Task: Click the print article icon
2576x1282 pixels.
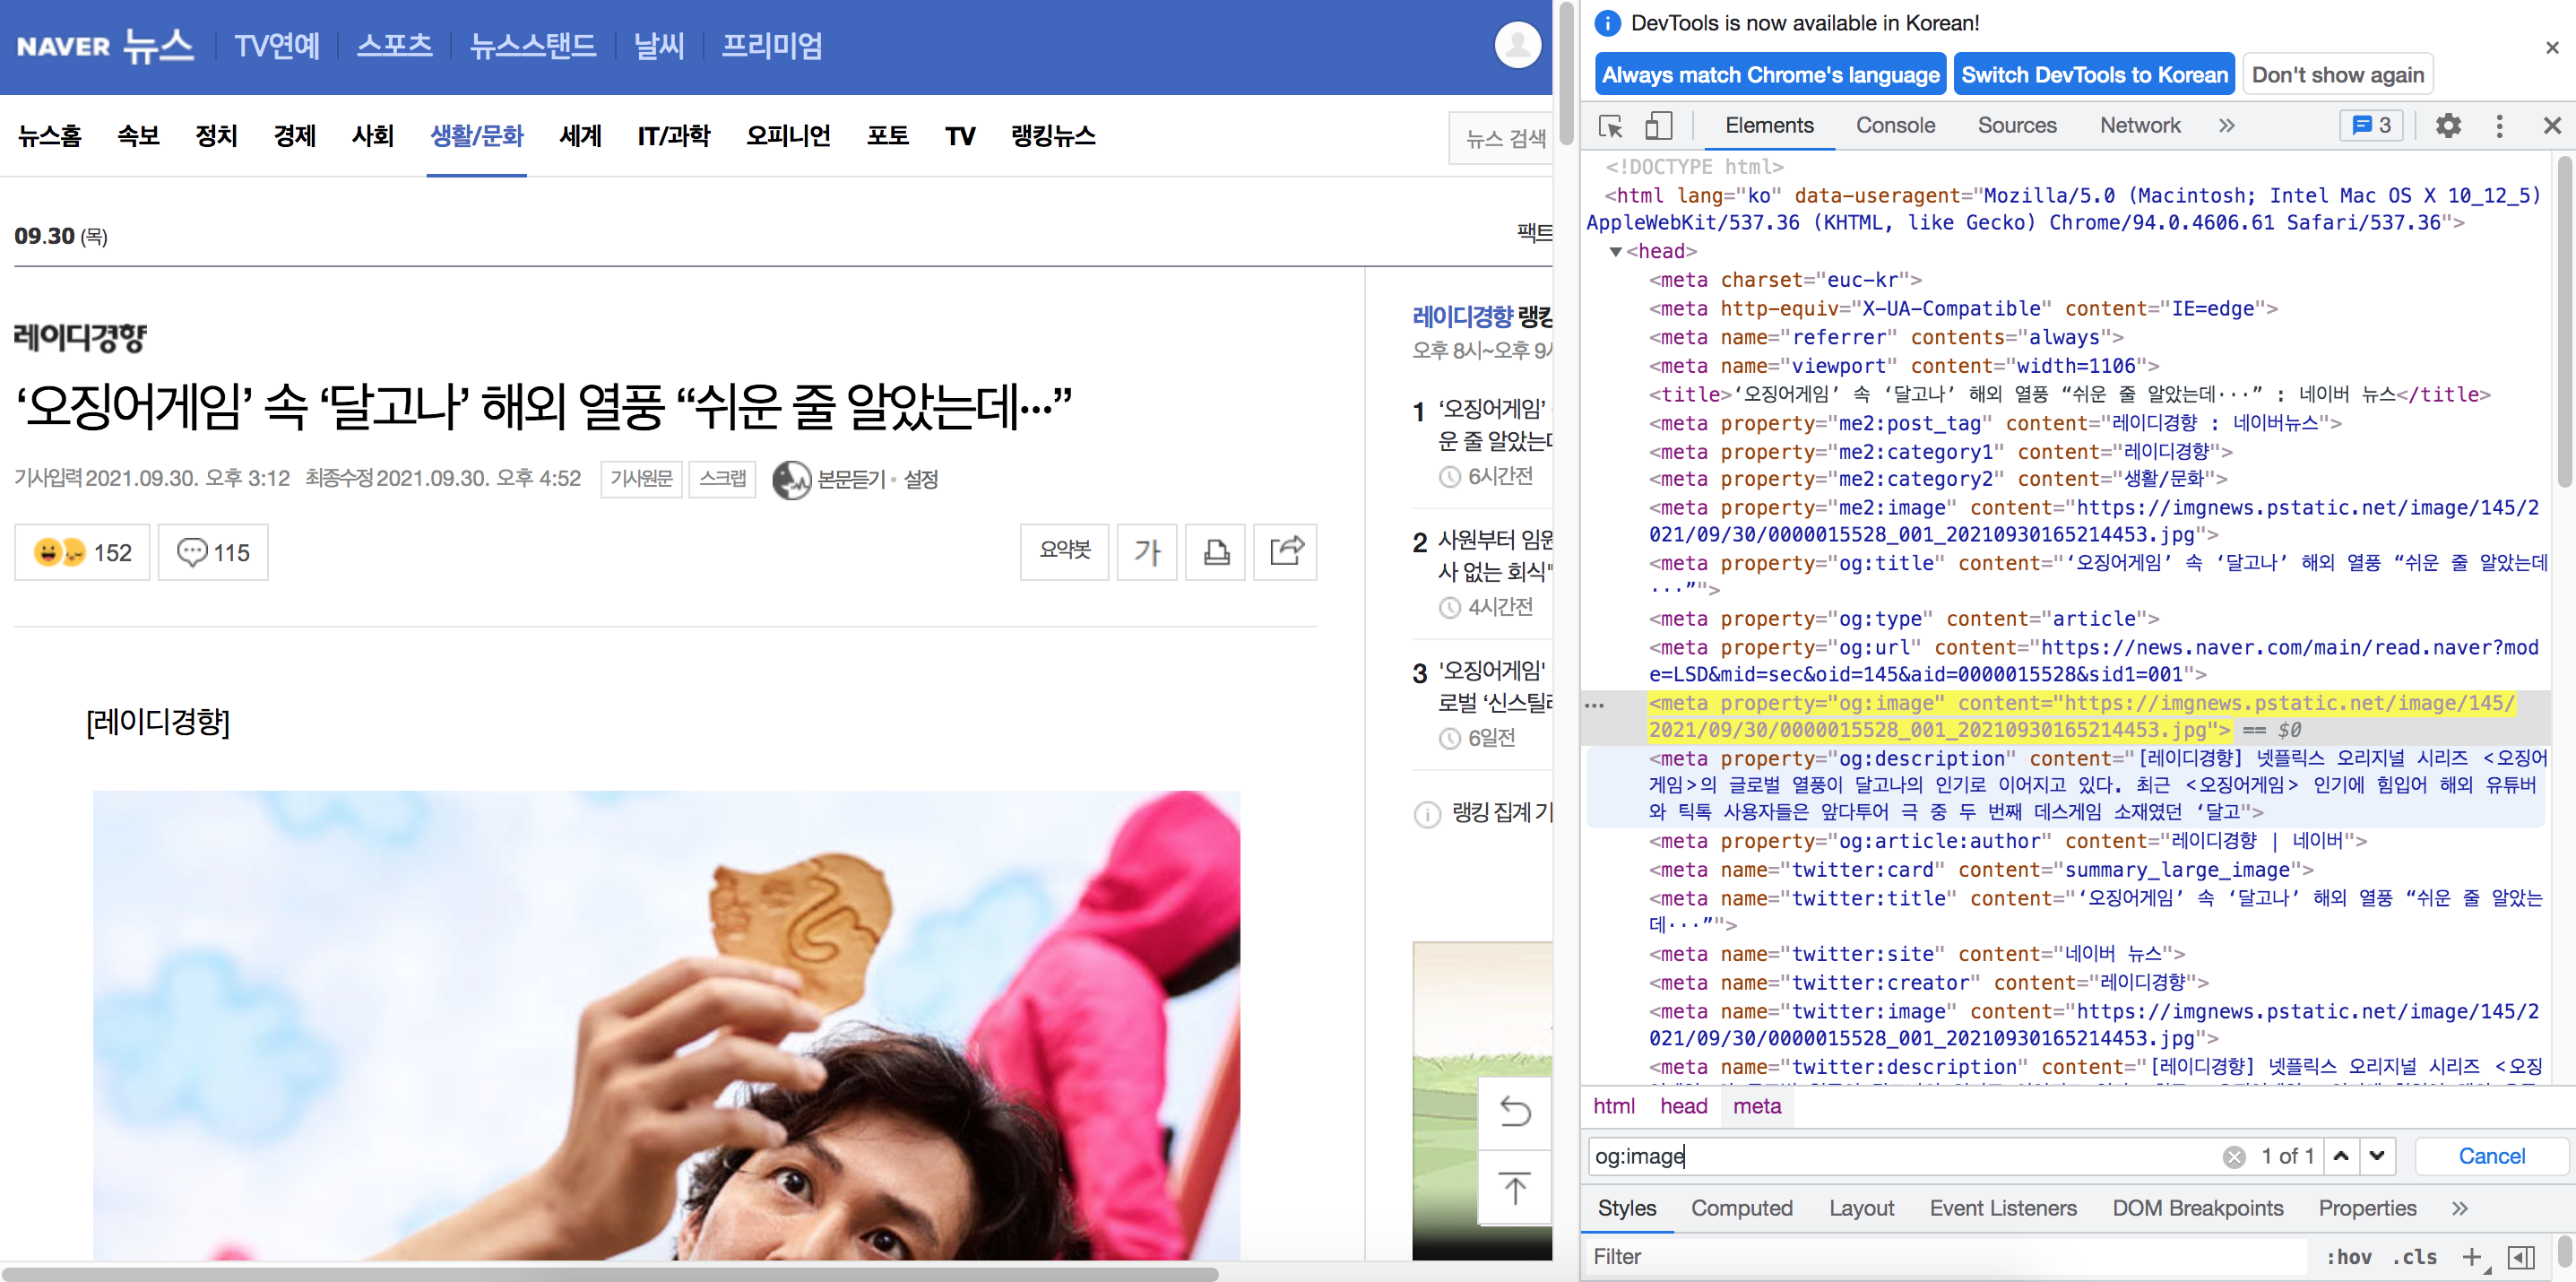Action: (1215, 552)
